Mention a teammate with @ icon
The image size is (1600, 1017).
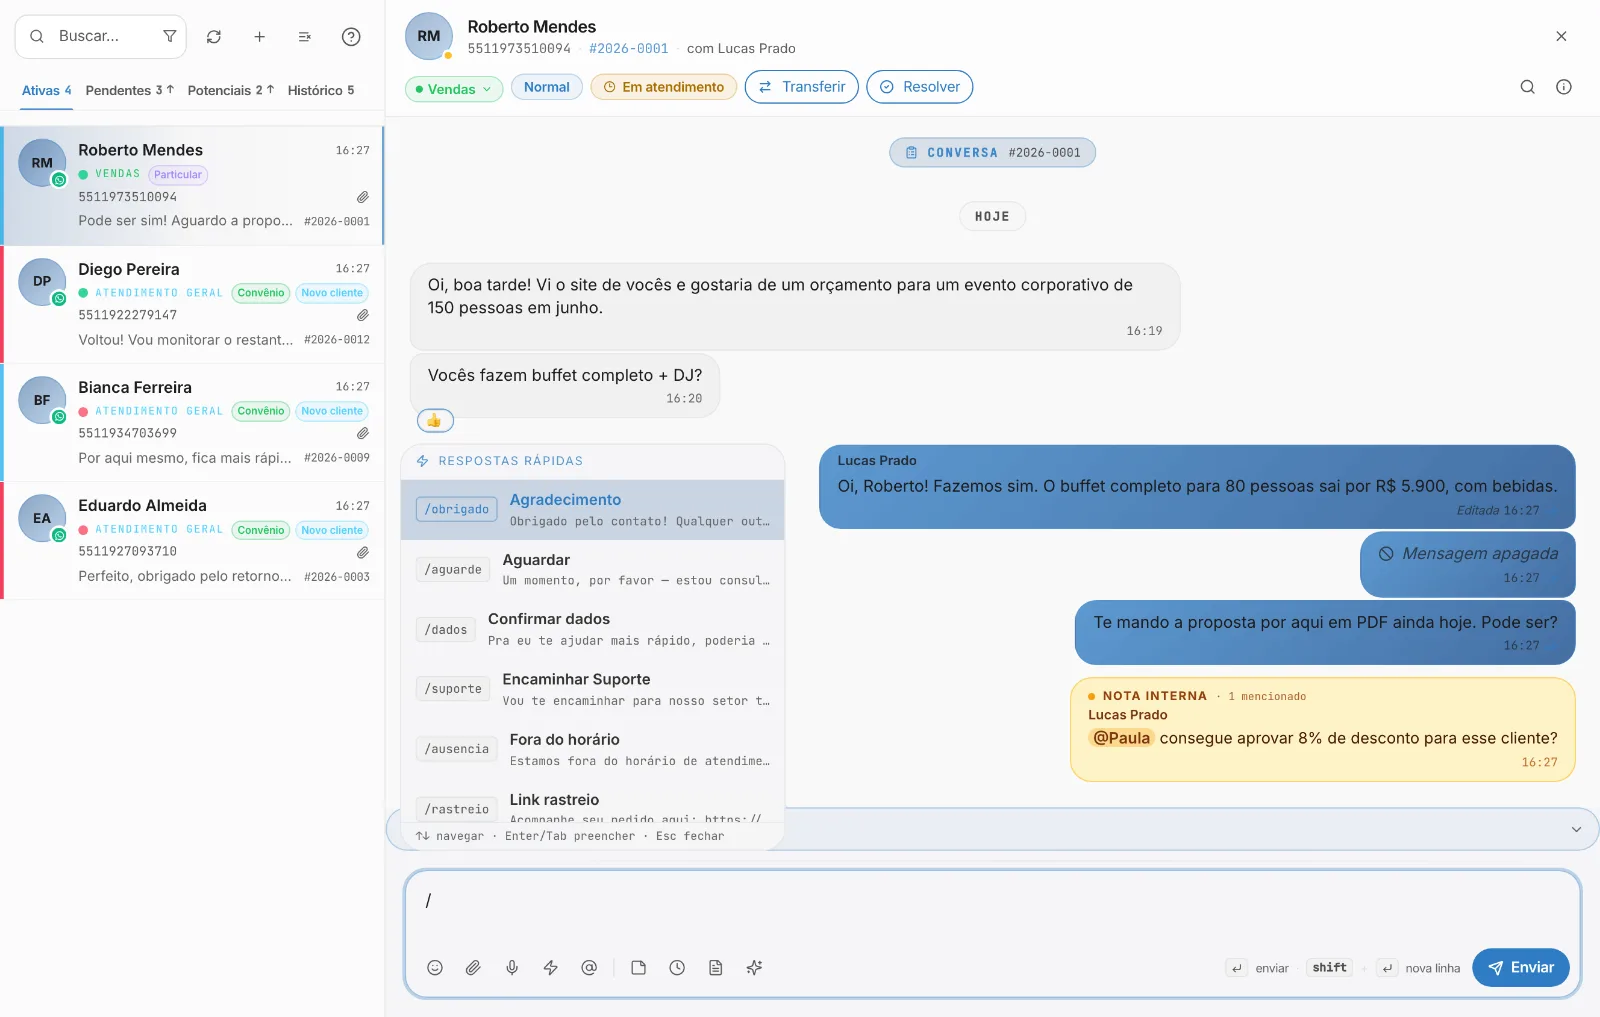tap(589, 967)
